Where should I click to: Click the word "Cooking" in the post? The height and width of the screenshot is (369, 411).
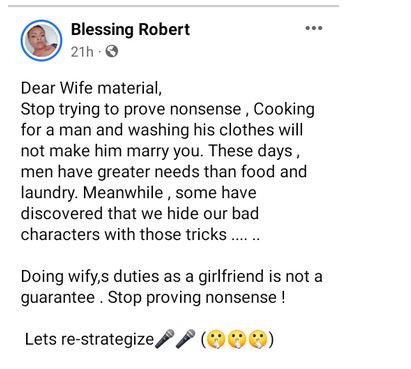pyautogui.click(x=284, y=109)
